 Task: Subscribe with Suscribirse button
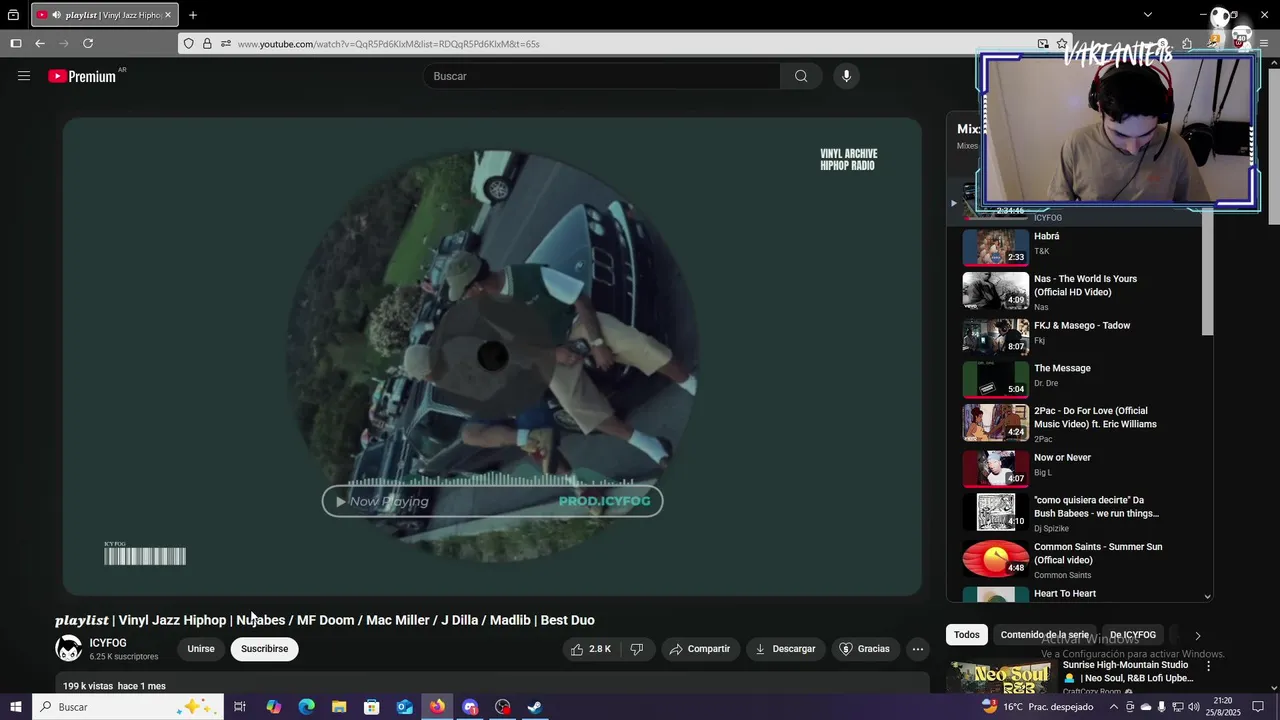coord(264,649)
